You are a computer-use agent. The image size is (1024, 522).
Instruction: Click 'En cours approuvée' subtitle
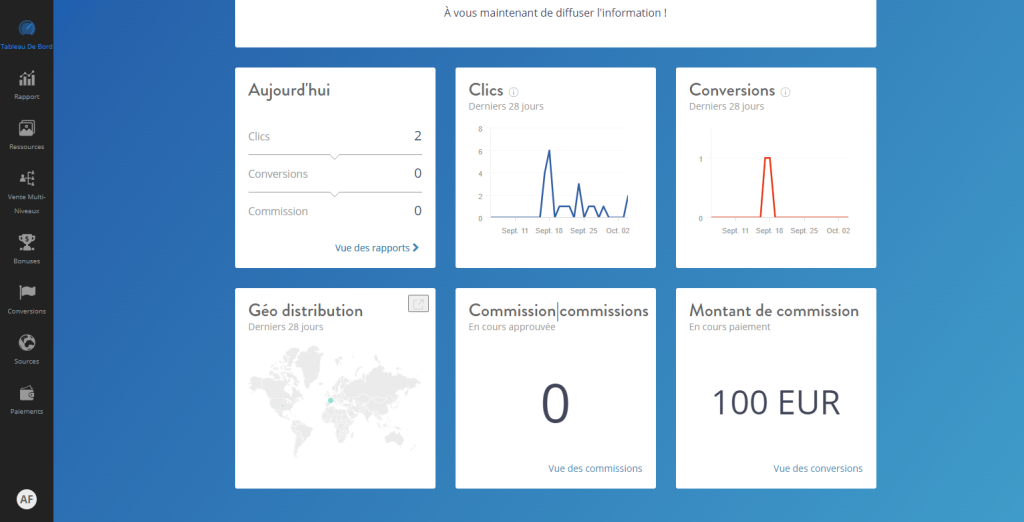[512, 327]
